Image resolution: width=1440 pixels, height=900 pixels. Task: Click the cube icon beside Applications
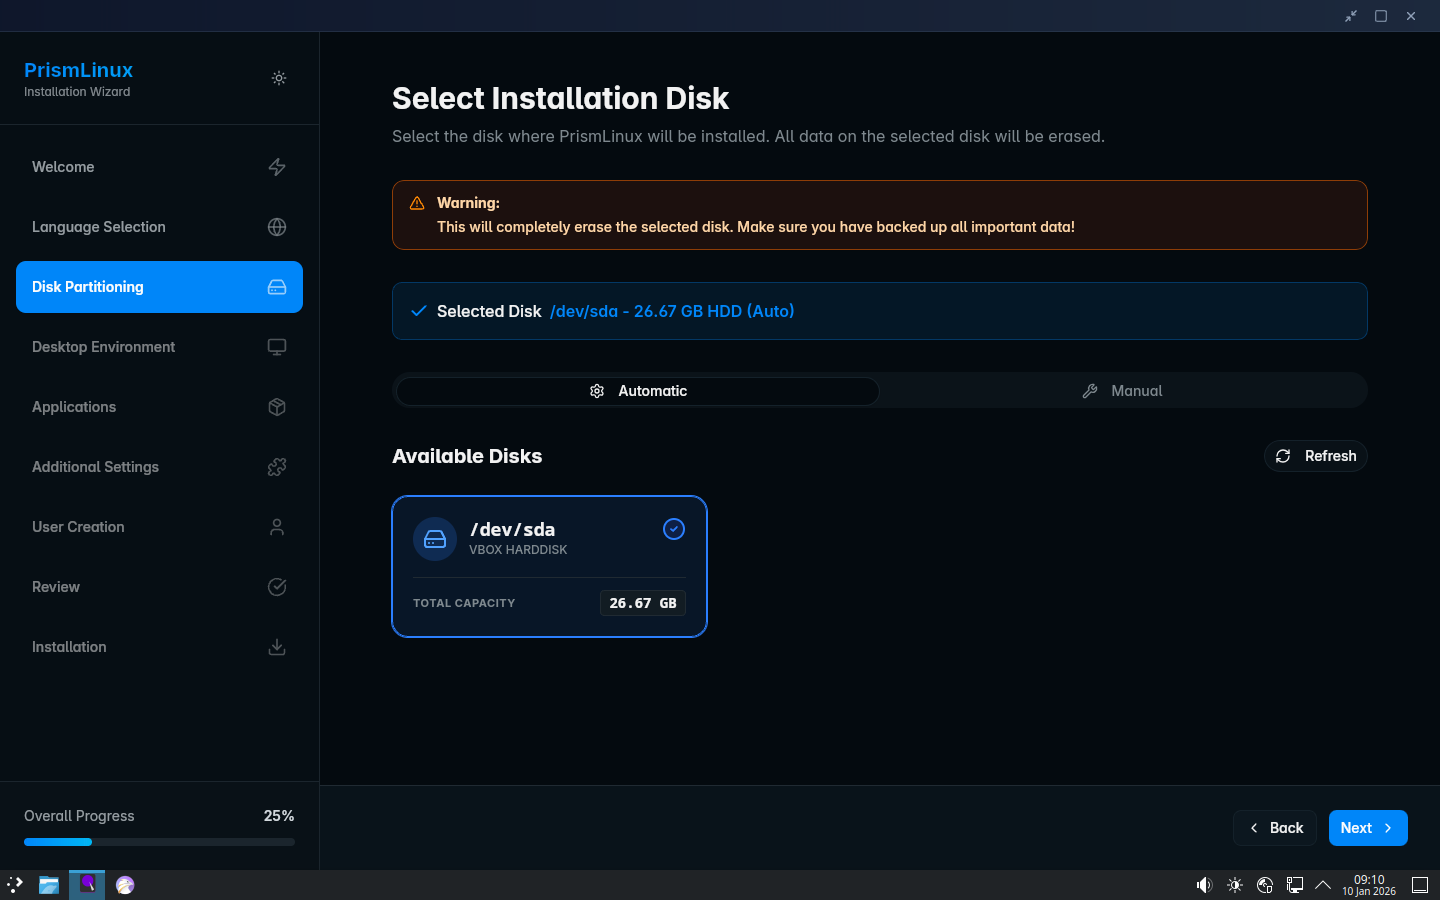pos(277,407)
